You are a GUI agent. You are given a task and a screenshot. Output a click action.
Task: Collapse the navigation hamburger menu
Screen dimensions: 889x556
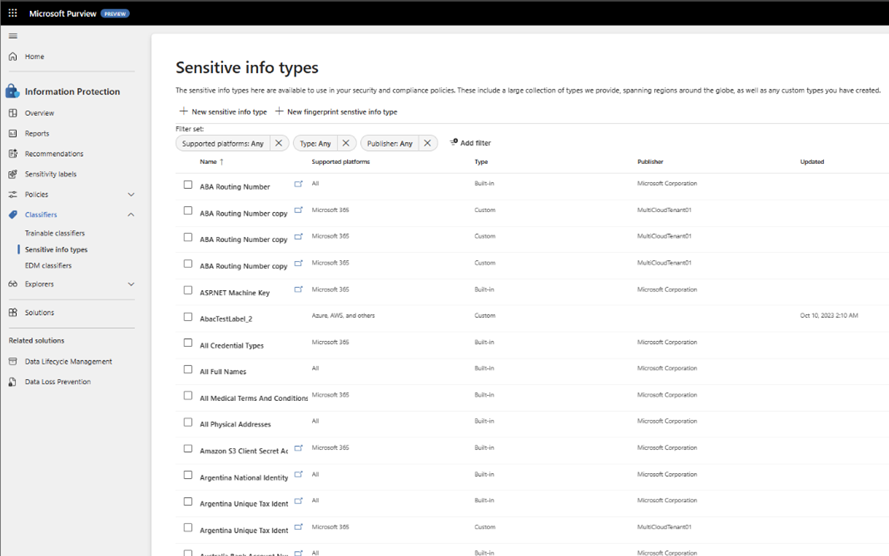click(x=13, y=36)
